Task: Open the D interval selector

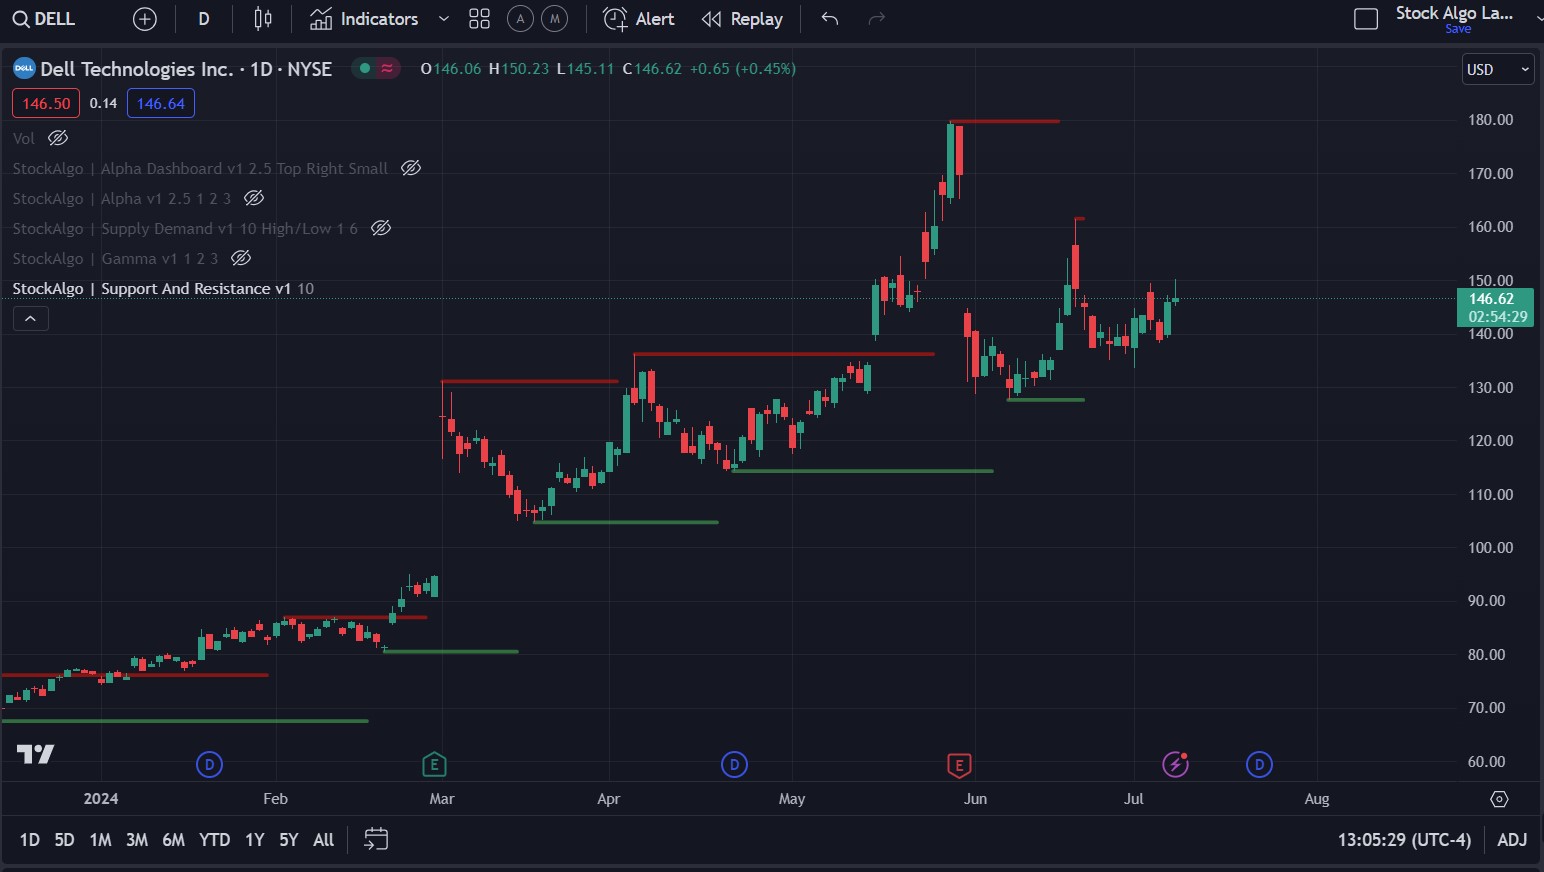Action: click(x=204, y=19)
